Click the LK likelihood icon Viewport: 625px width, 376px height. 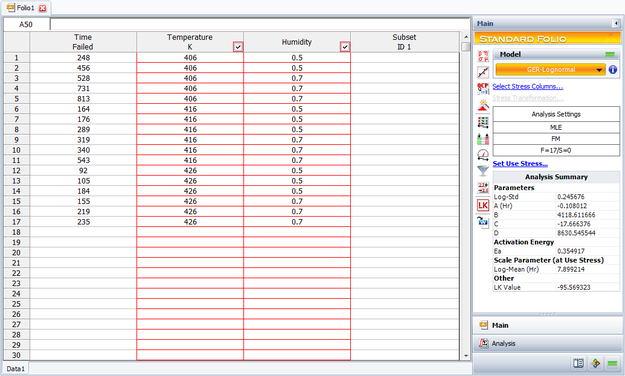pyautogui.click(x=483, y=205)
